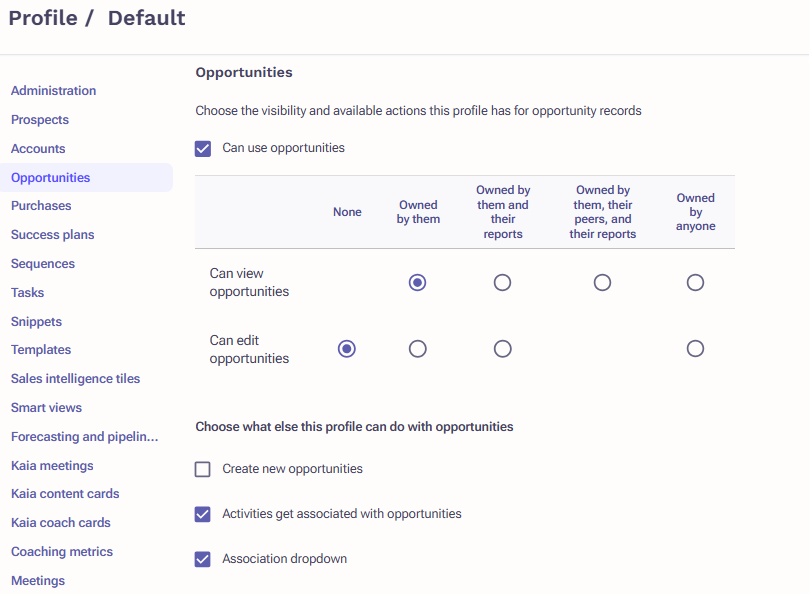Go to Coaching metrics section
This screenshot has height=594, width=809.
pos(62,551)
